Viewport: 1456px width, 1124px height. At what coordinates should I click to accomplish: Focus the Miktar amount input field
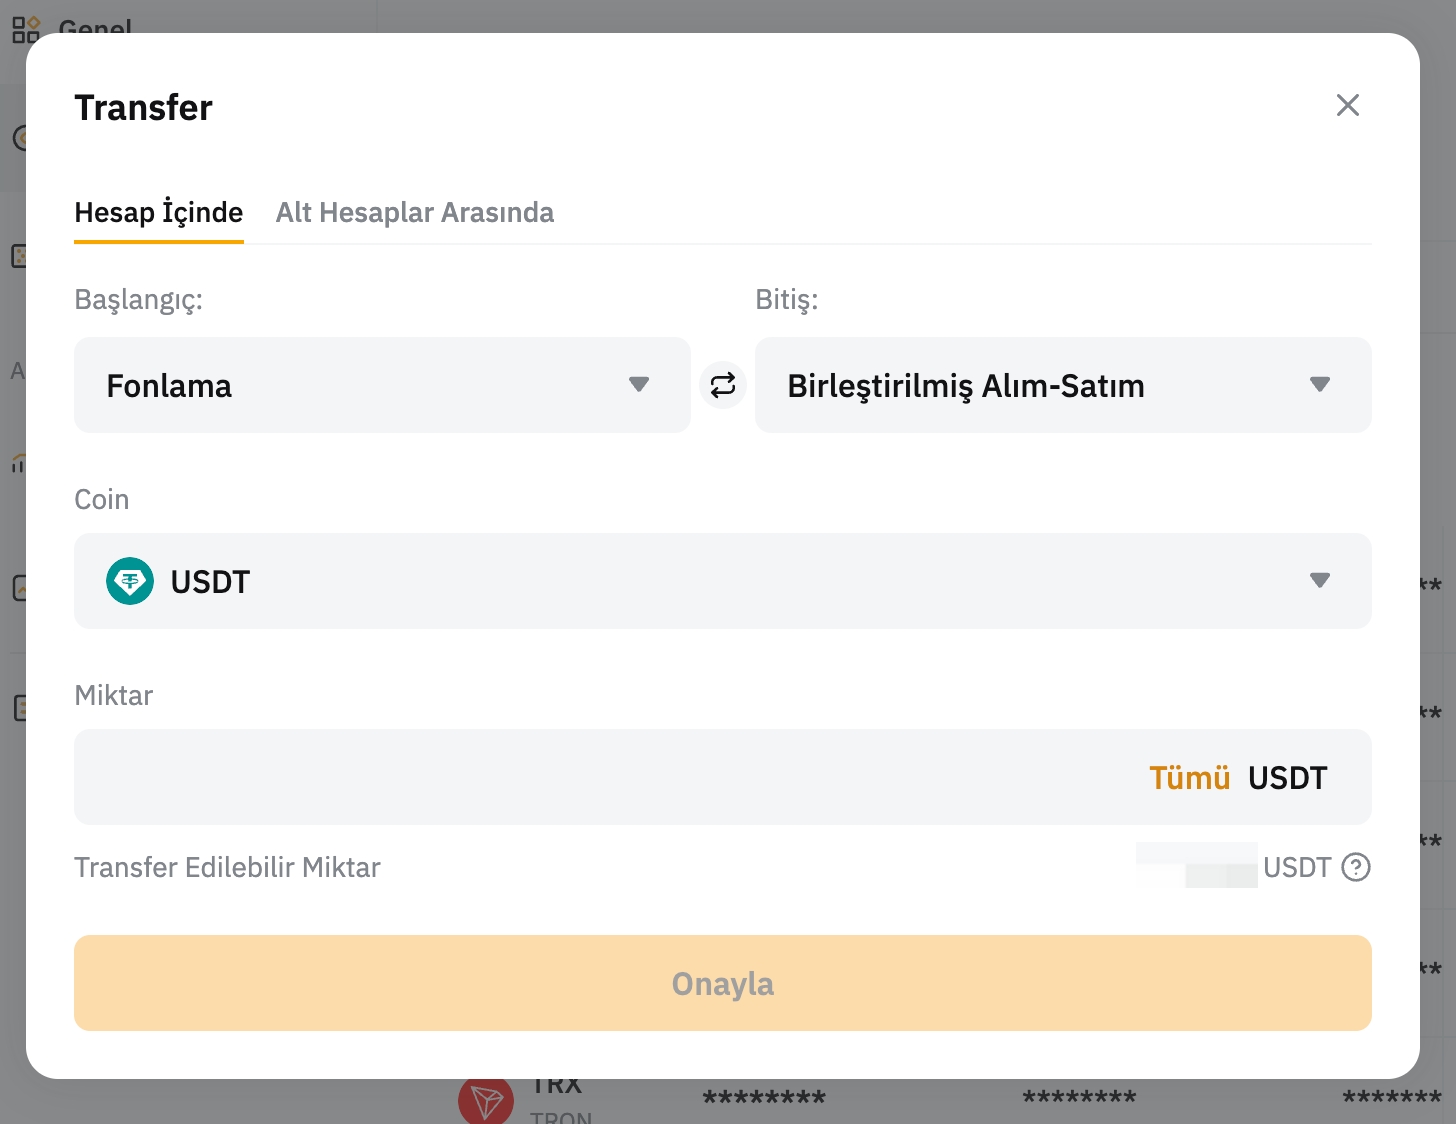click(x=600, y=778)
